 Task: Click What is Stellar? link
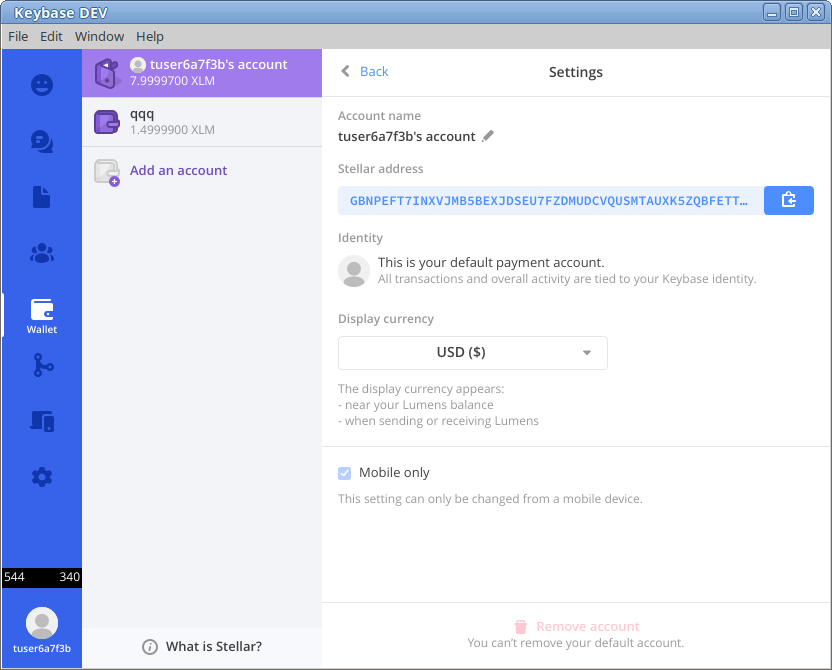(214, 647)
